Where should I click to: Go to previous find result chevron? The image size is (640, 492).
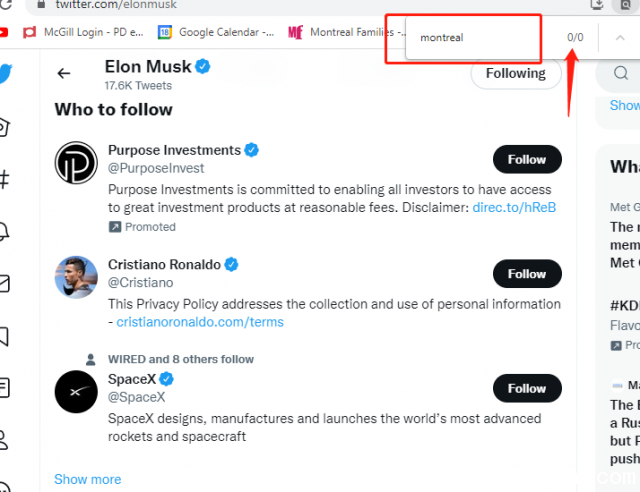(x=620, y=38)
